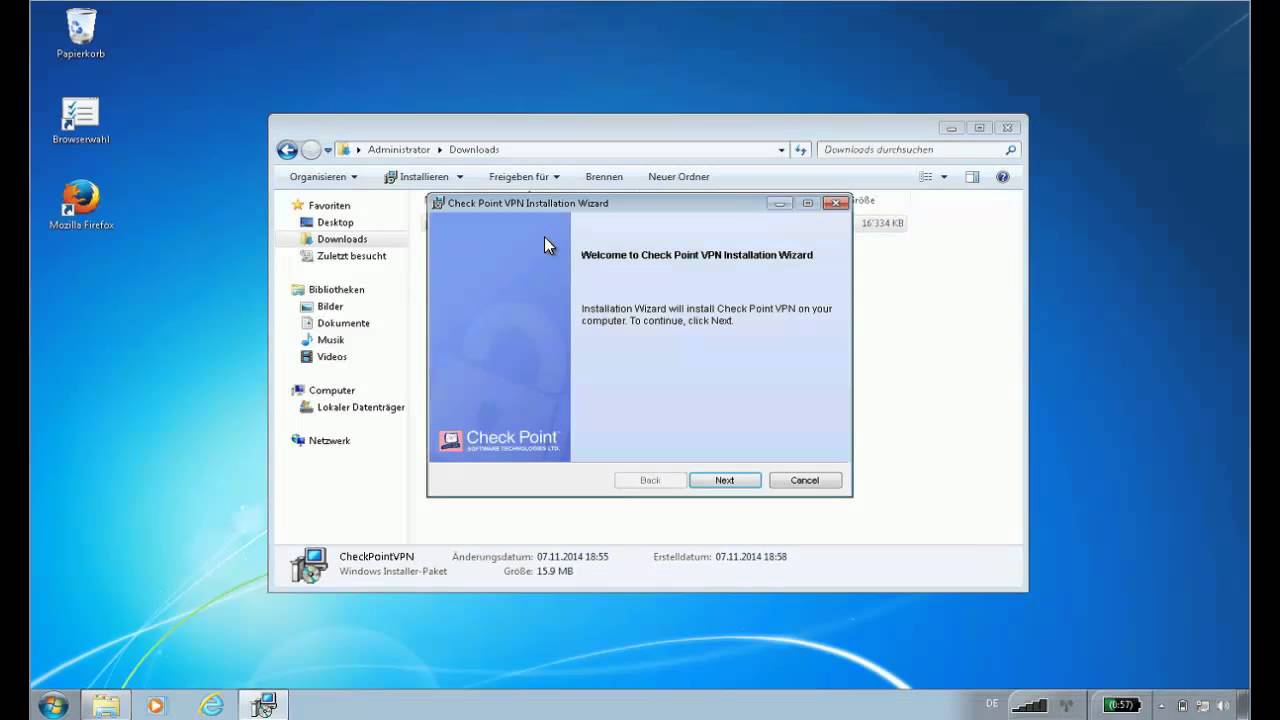Launch Mozilla Firefox from desktop icon

(81, 205)
